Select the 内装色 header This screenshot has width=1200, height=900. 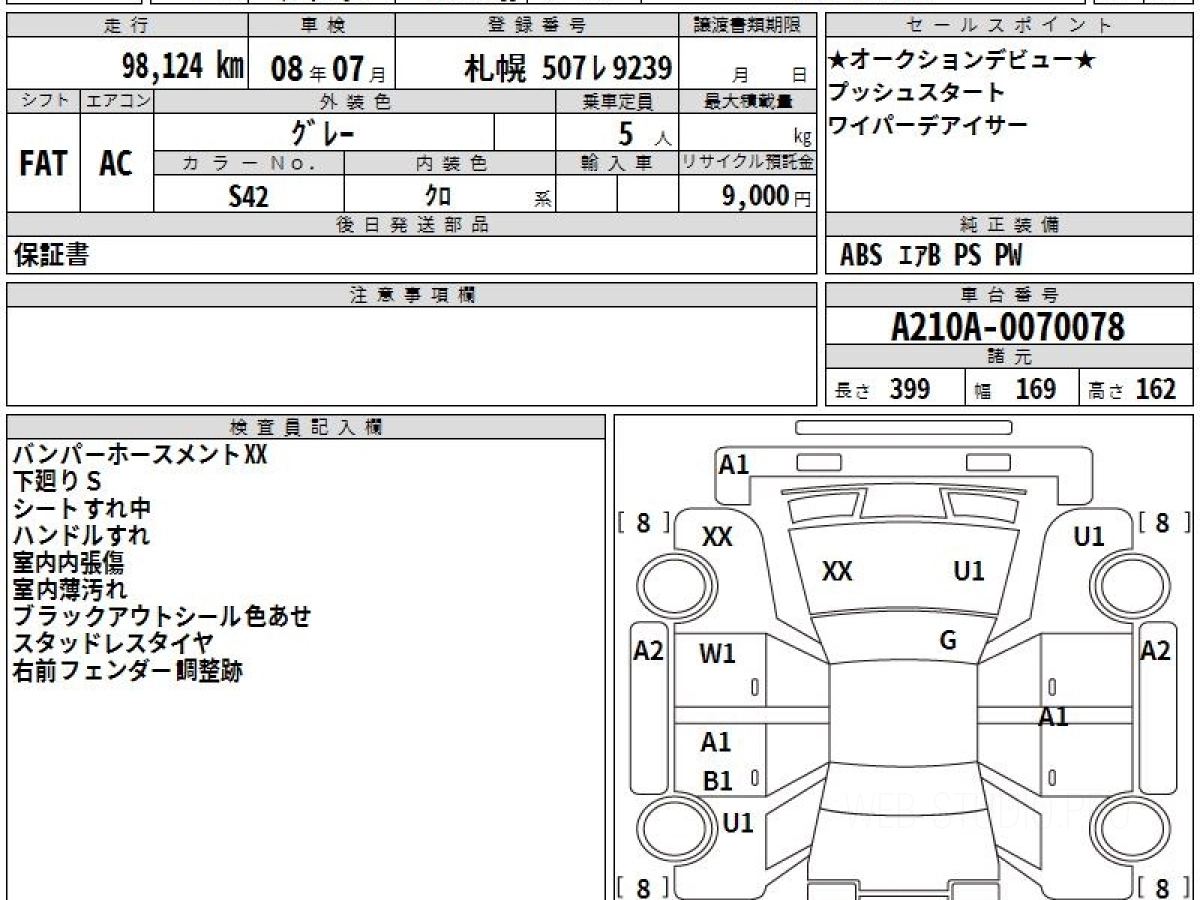click(450, 164)
